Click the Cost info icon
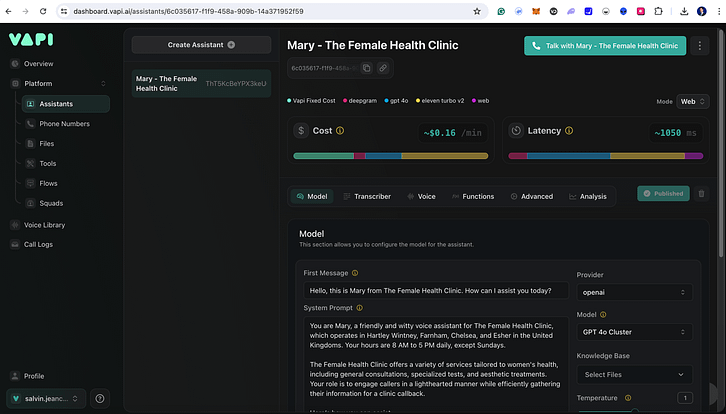Image resolution: width=726 pixels, height=414 pixels. [x=340, y=131]
